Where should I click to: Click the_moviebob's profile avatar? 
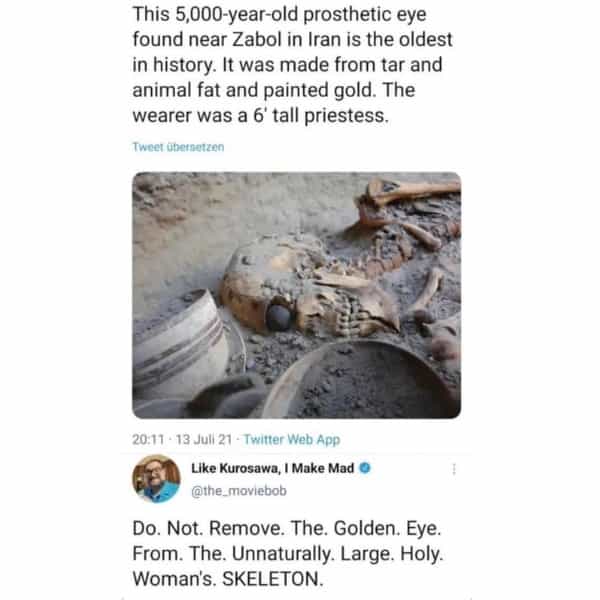pos(156,478)
